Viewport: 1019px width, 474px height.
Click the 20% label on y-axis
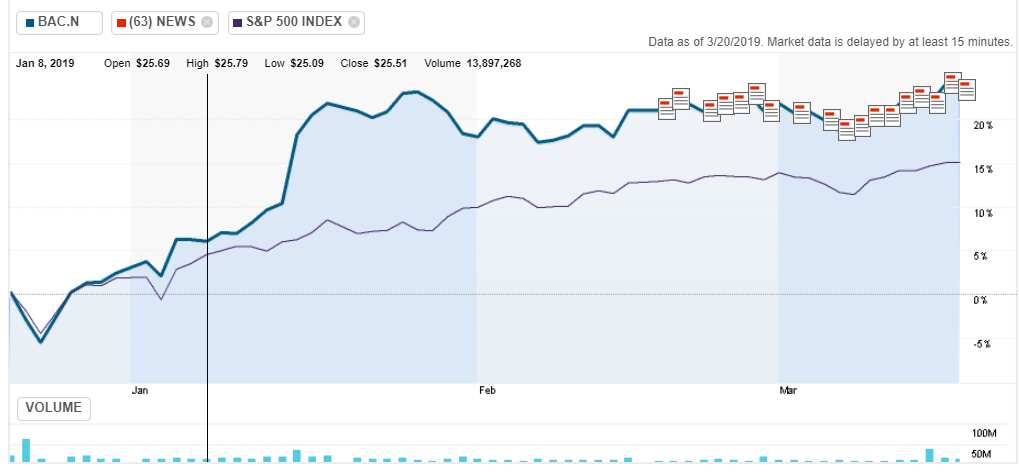(x=985, y=125)
